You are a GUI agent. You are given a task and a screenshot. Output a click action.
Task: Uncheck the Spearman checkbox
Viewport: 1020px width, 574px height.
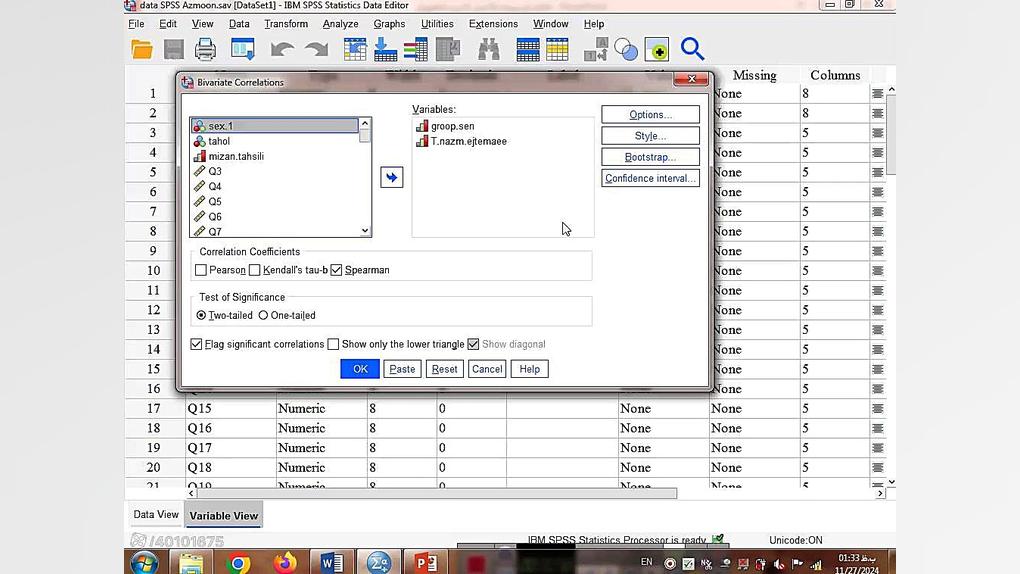336,270
